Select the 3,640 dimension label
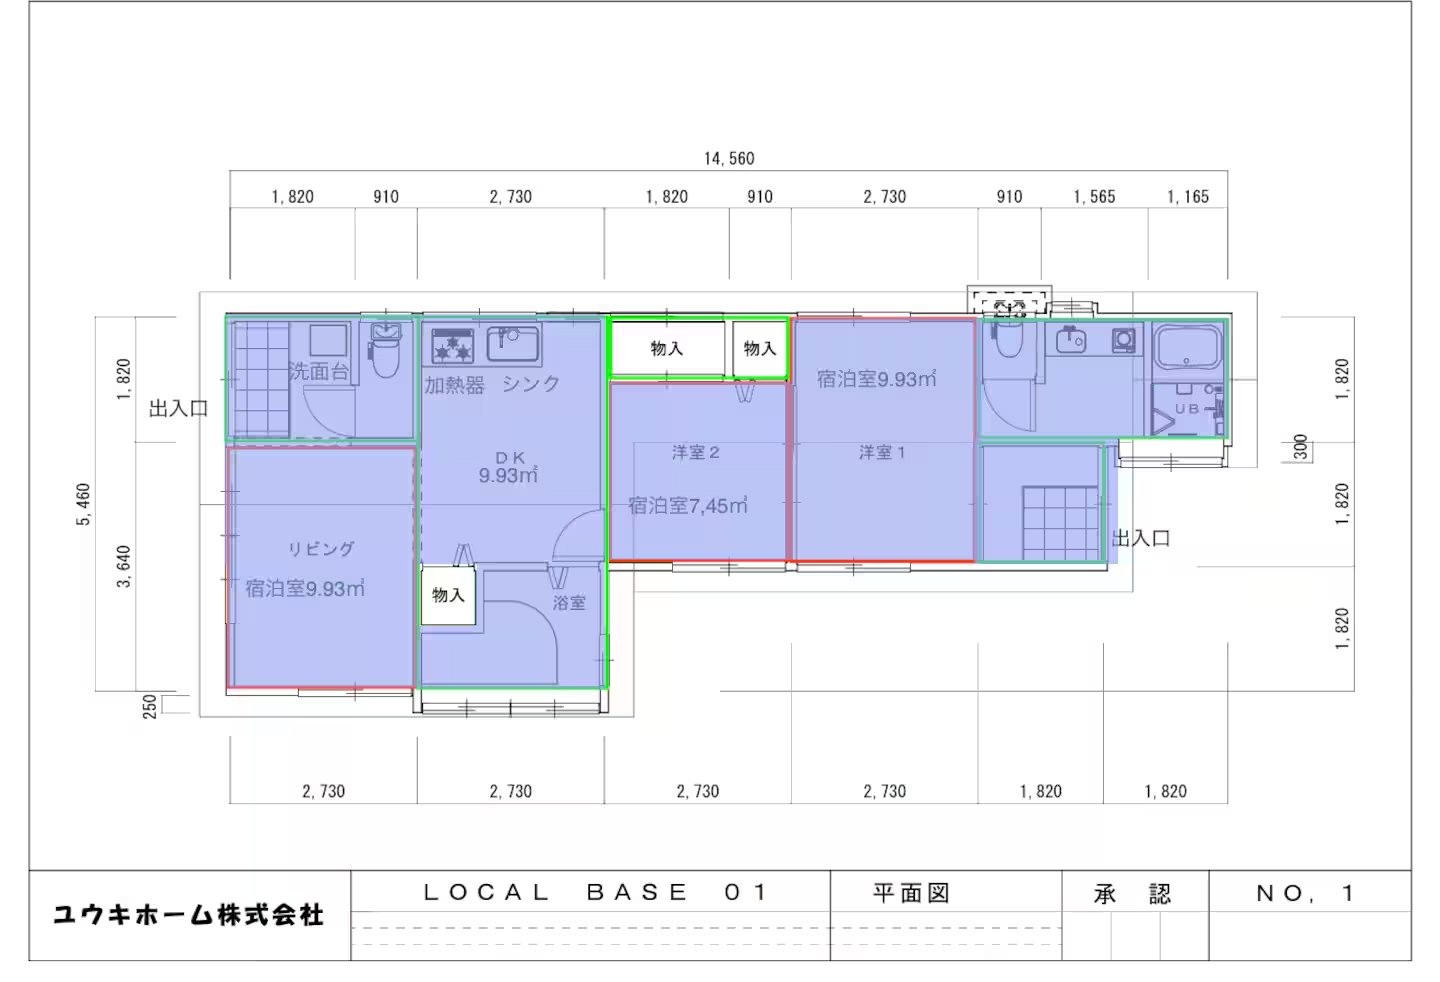The height and width of the screenshot is (982, 1440). click(124, 566)
